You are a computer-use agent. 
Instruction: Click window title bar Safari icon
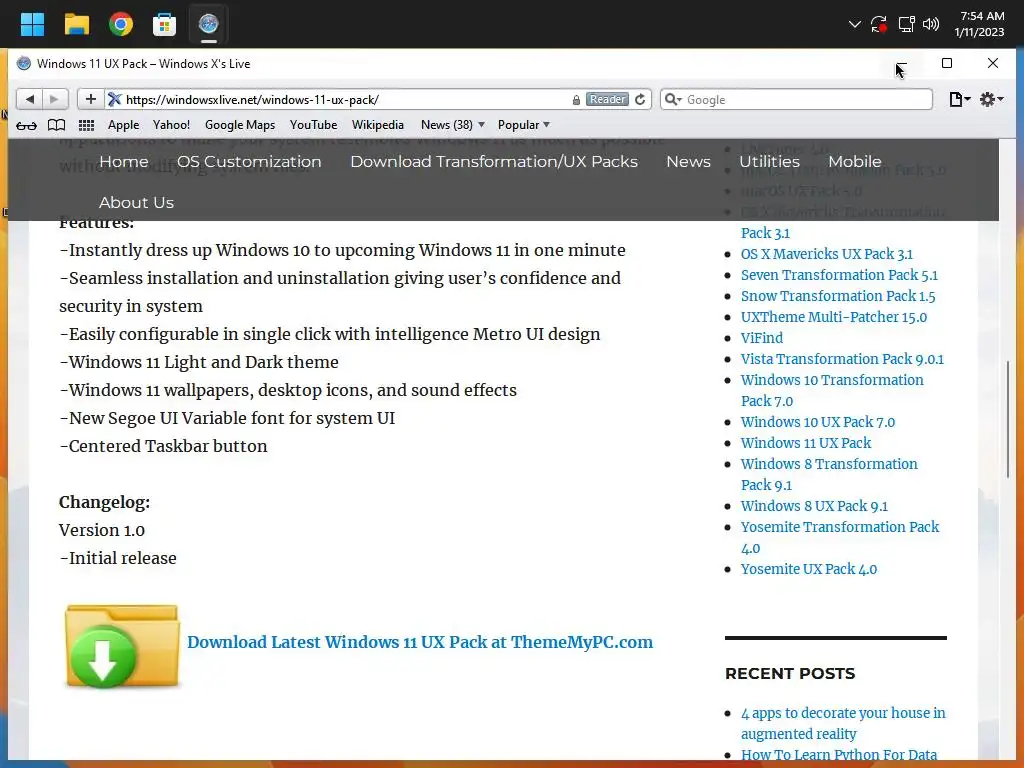pos(24,63)
